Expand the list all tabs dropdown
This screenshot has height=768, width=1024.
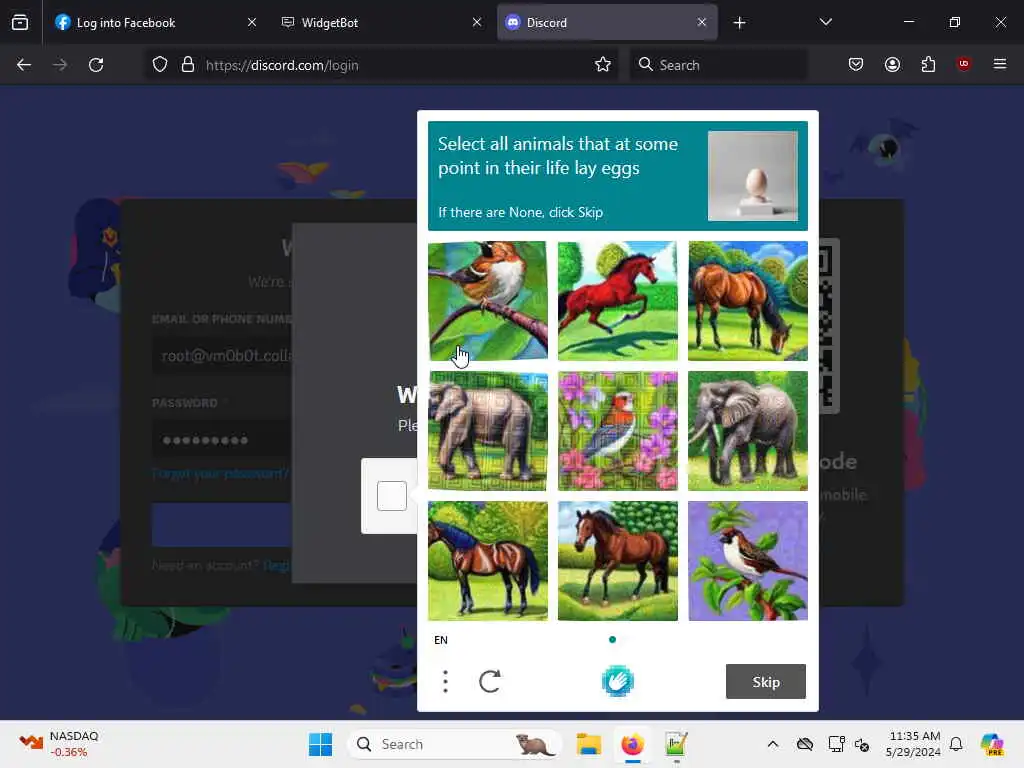[x=825, y=23]
